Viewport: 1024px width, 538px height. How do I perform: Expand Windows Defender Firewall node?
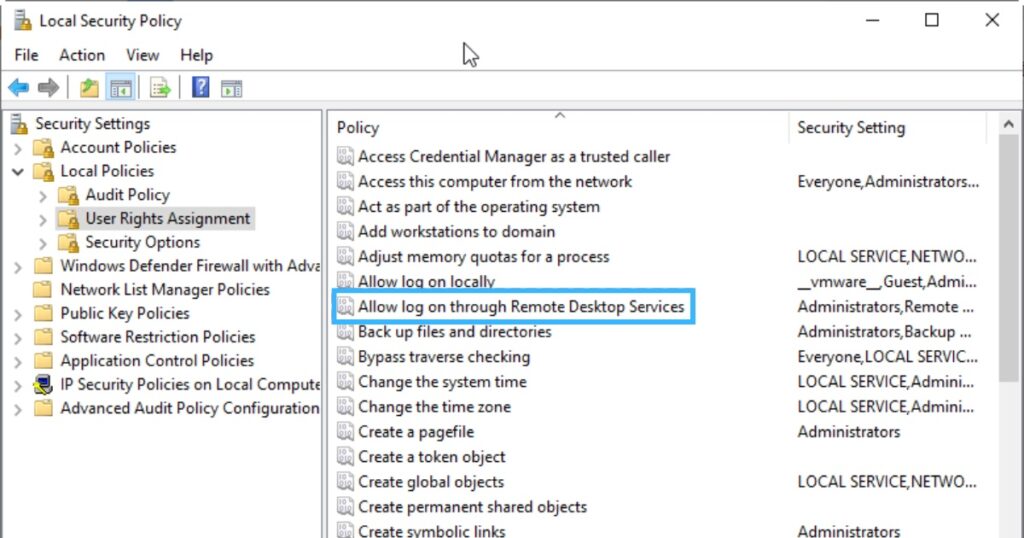(x=18, y=267)
